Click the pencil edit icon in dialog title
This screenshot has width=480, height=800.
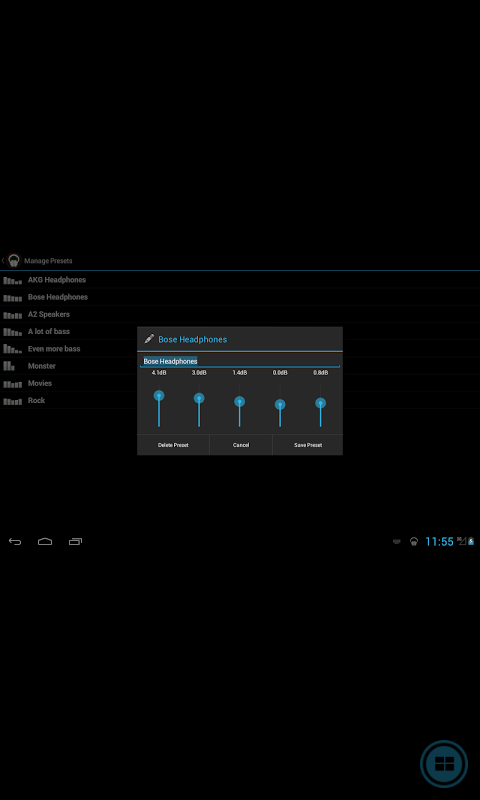point(149,339)
